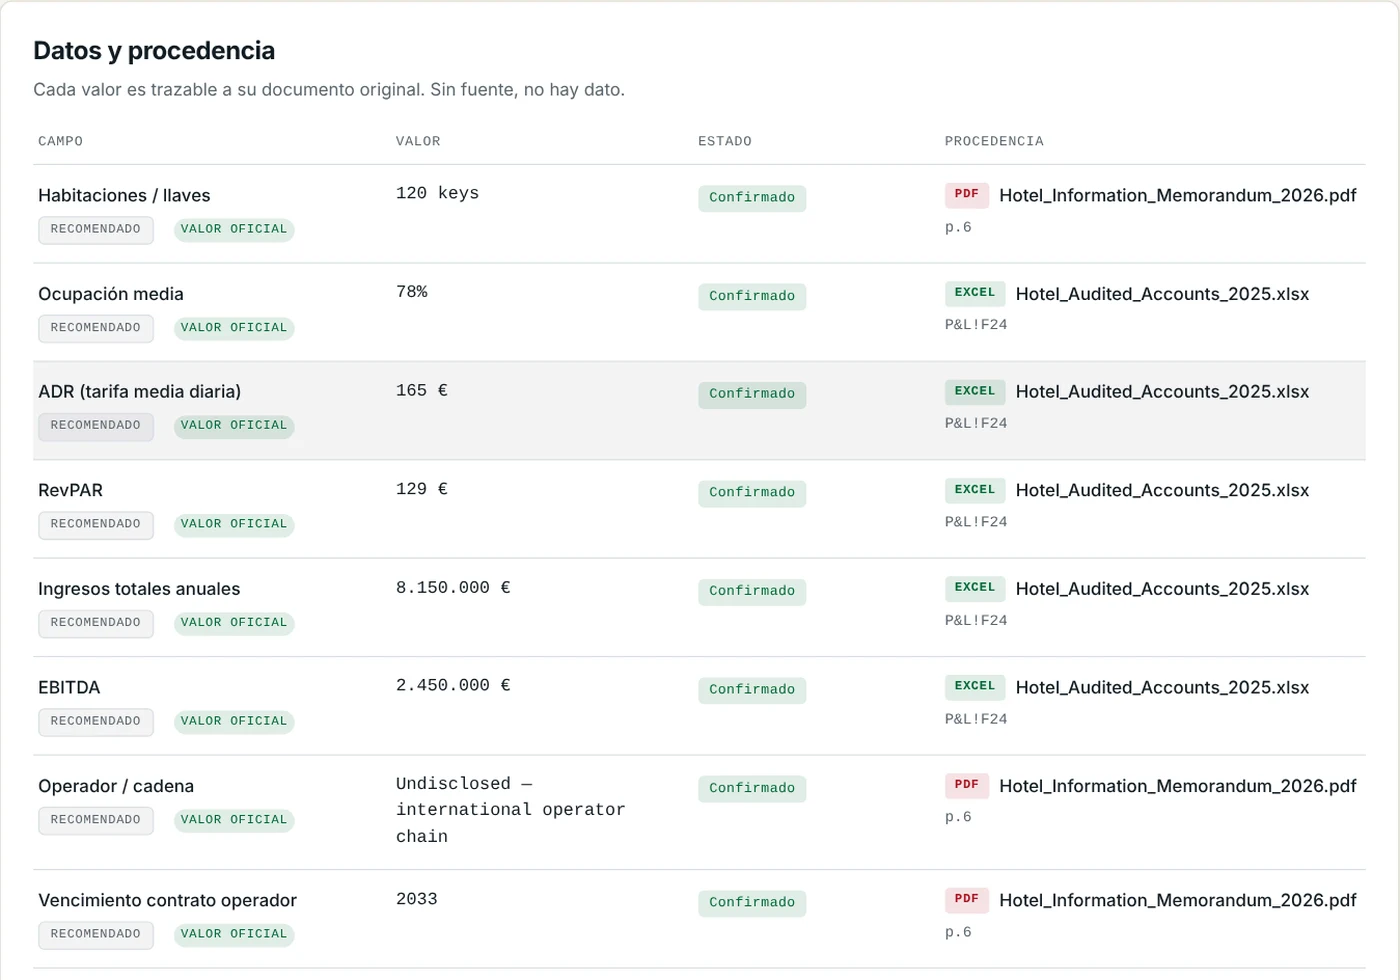
Task: Click the PDF badge in Vencimiento contrato operador row
Action: (x=966, y=899)
